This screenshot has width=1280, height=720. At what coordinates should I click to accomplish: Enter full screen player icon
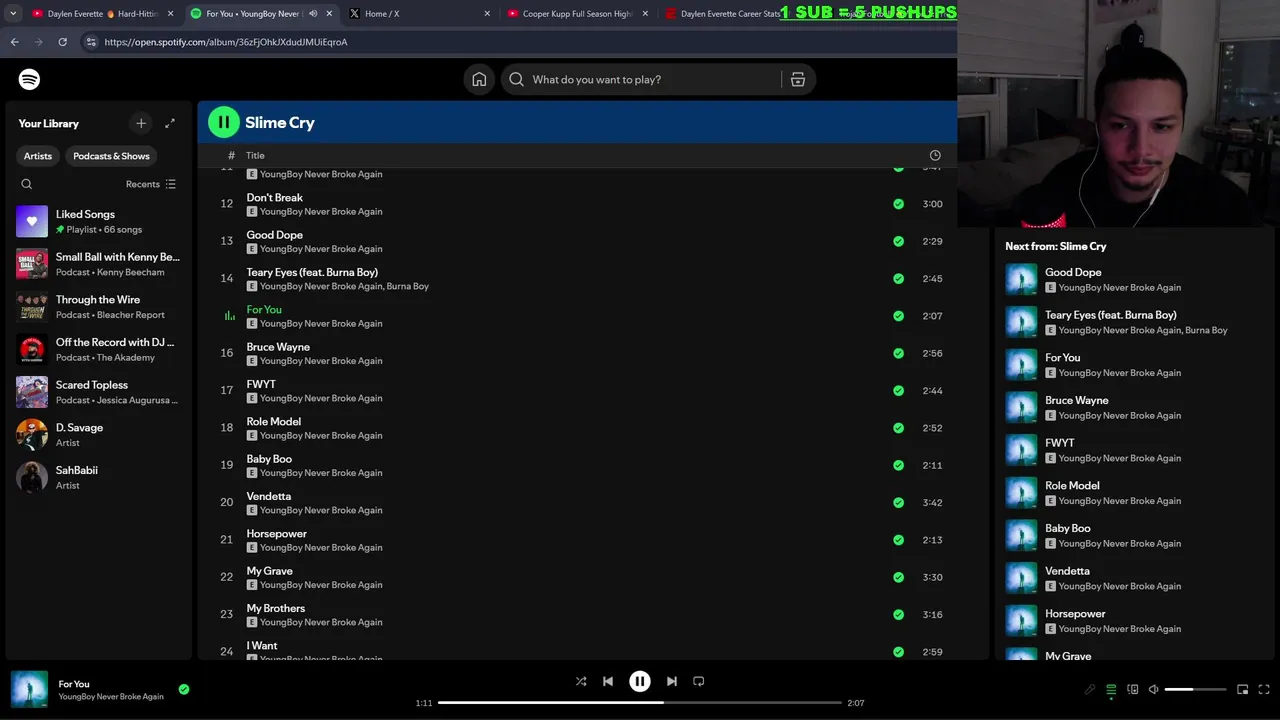point(1264,689)
